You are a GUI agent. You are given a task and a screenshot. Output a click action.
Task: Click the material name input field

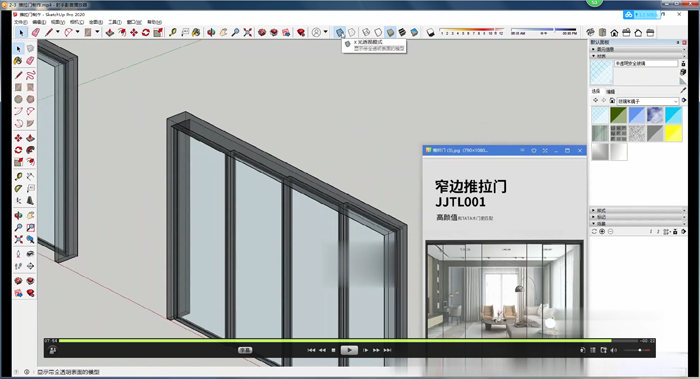click(646, 63)
